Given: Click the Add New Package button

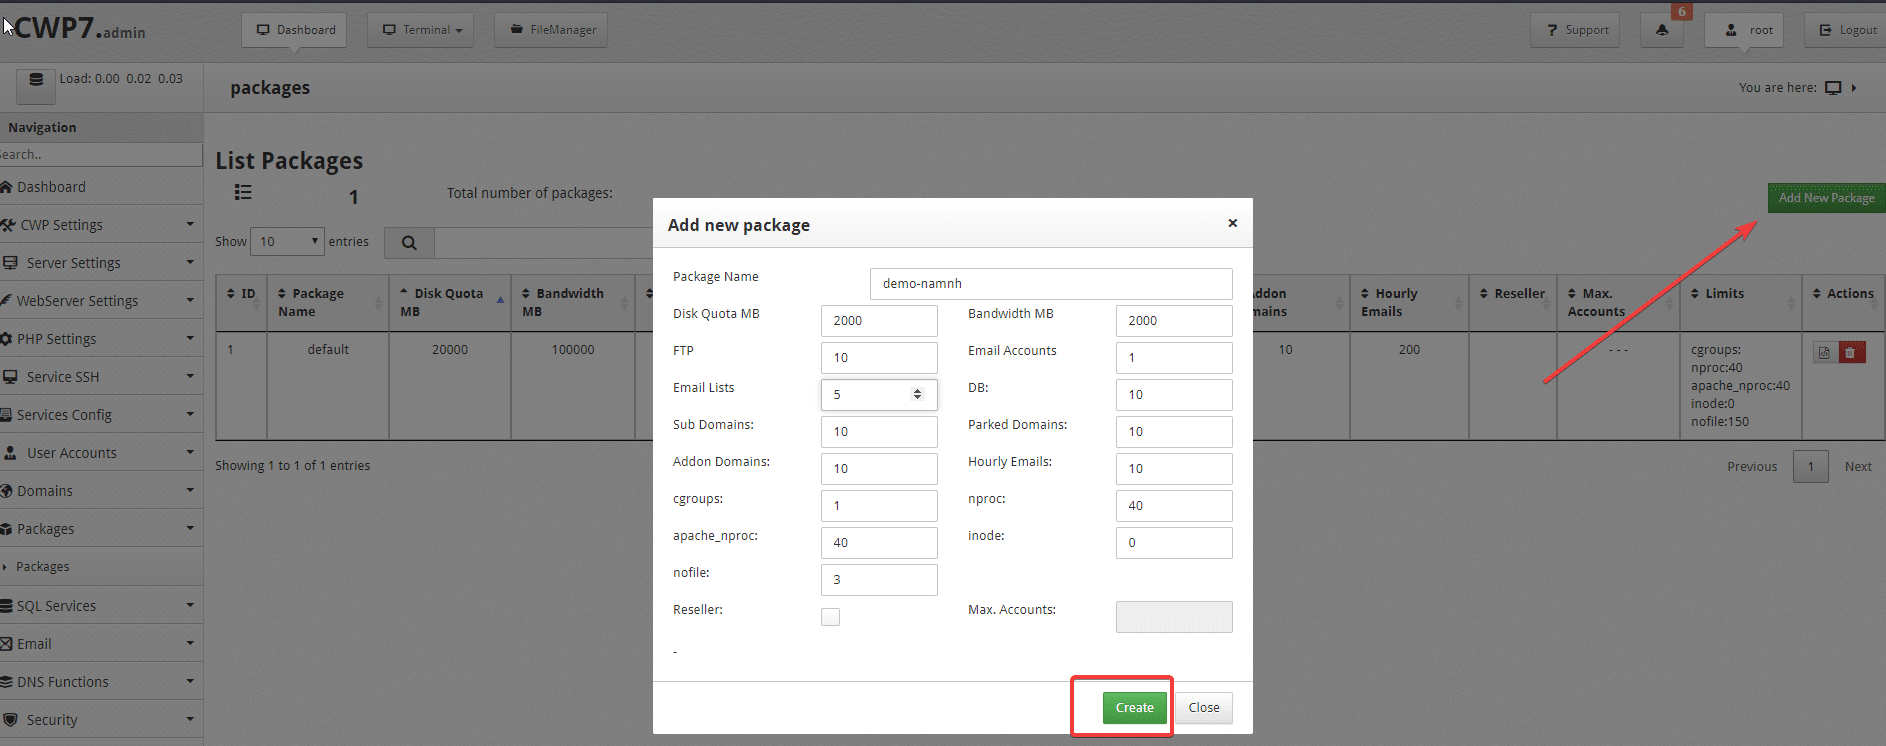Looking at the screenshot, I should coord(1826,198).
